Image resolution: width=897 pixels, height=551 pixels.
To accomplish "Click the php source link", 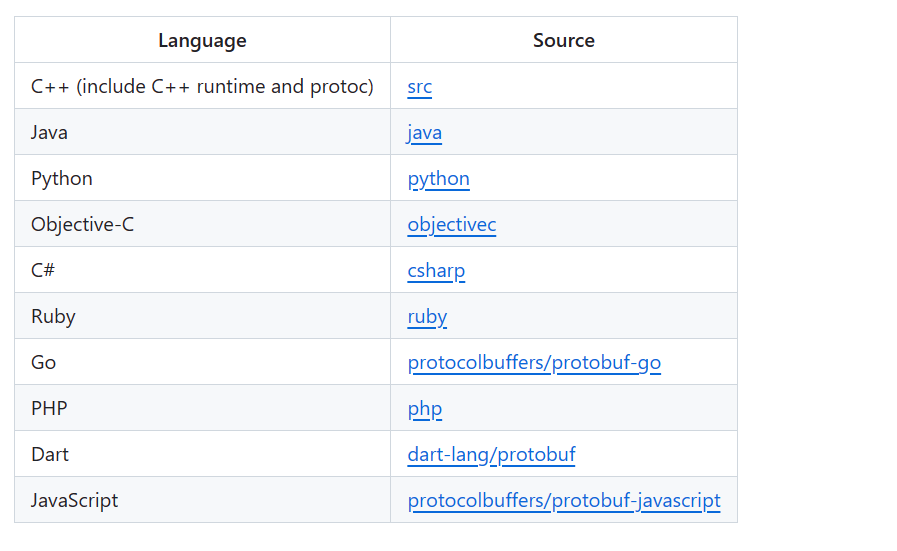I will [x=424, y=409].
